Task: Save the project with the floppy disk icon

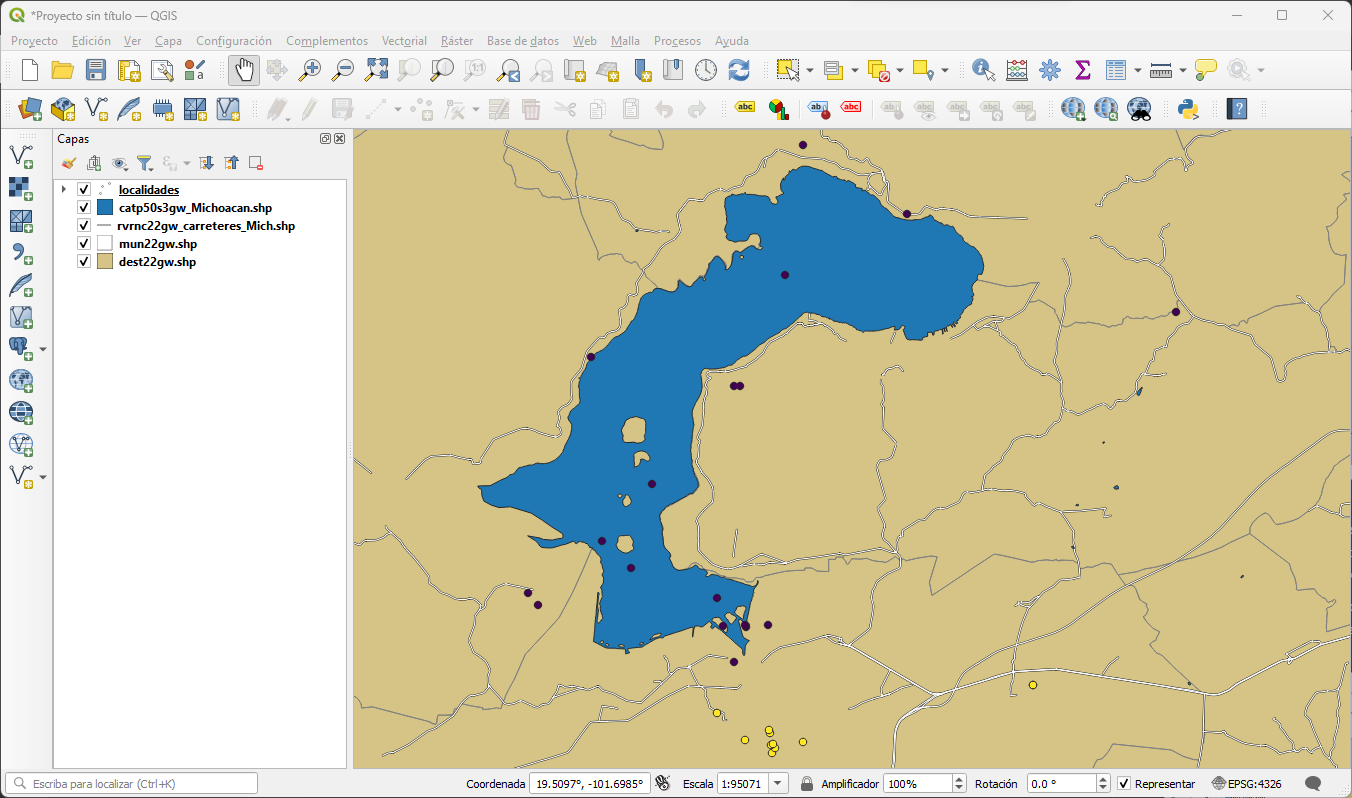Action: click(95, 70)
